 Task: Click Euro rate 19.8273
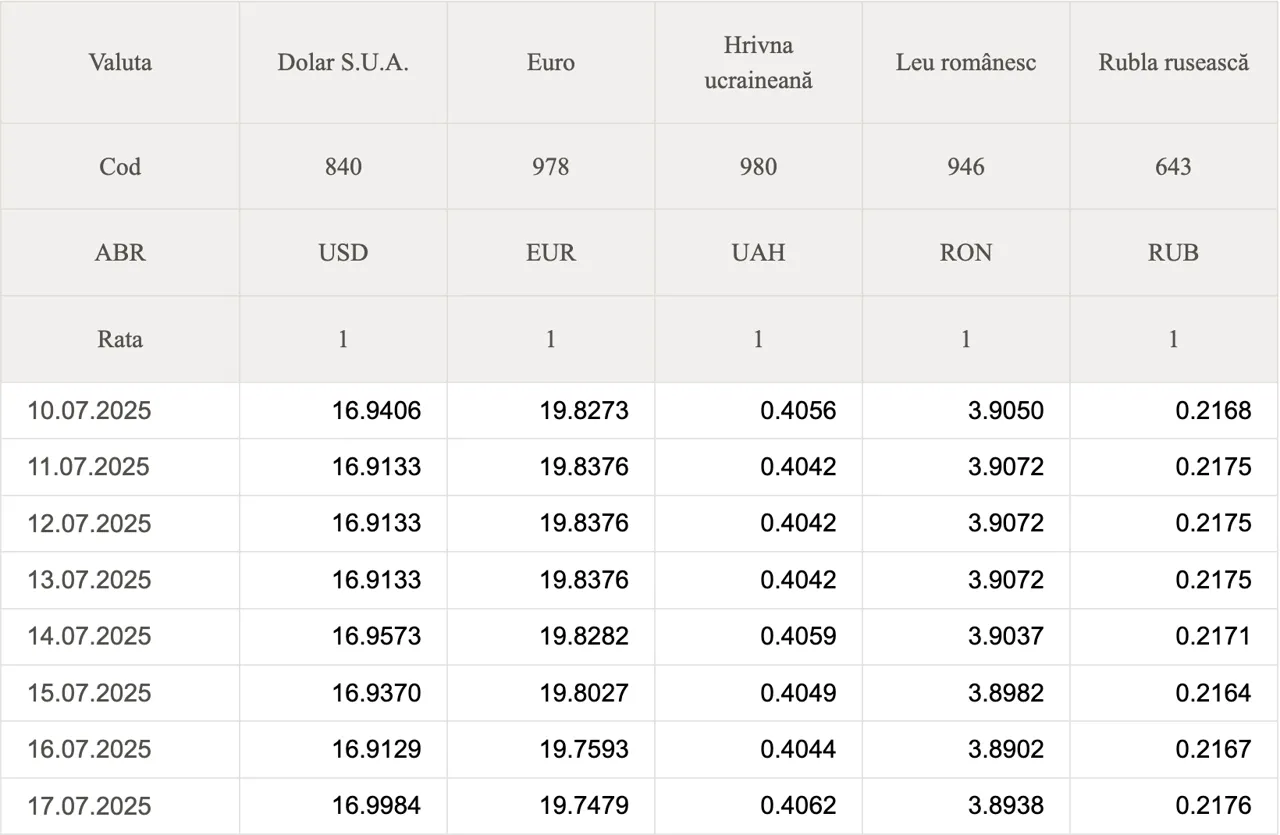coord(584,410)
